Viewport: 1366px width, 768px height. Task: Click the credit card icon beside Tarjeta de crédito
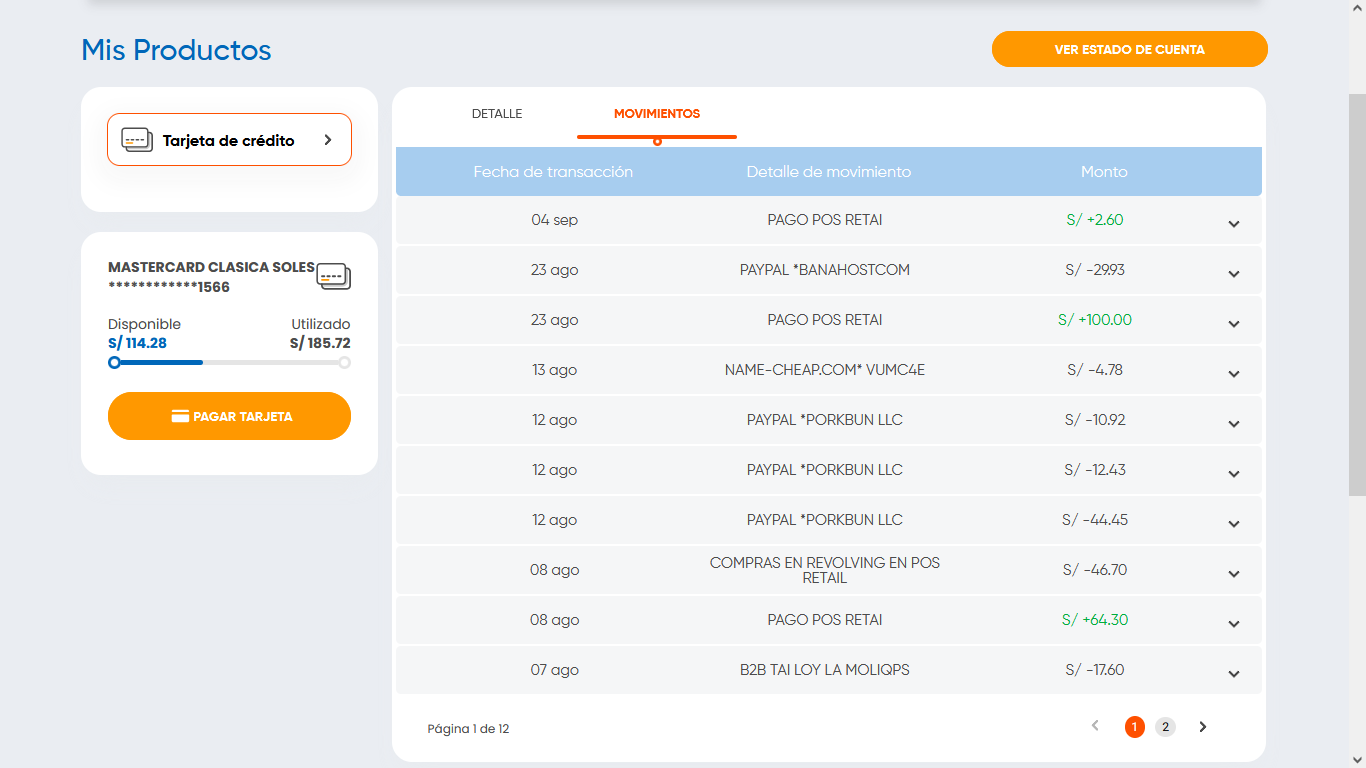[137, 140]
